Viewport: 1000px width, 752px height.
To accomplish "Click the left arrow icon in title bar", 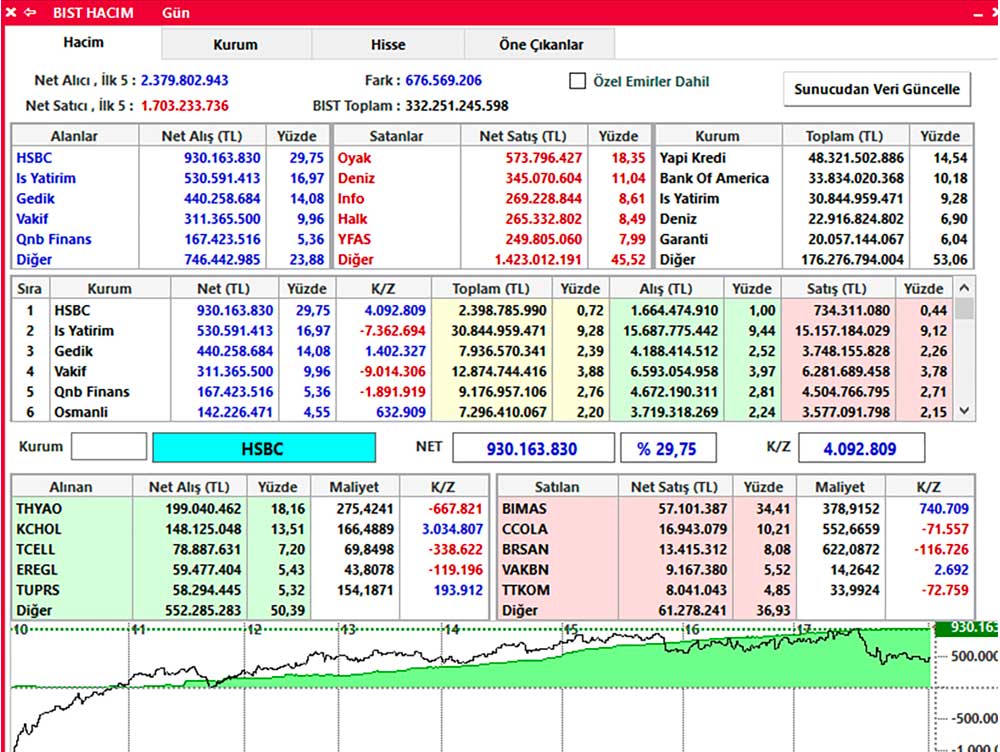I will (x=30, y=13).
